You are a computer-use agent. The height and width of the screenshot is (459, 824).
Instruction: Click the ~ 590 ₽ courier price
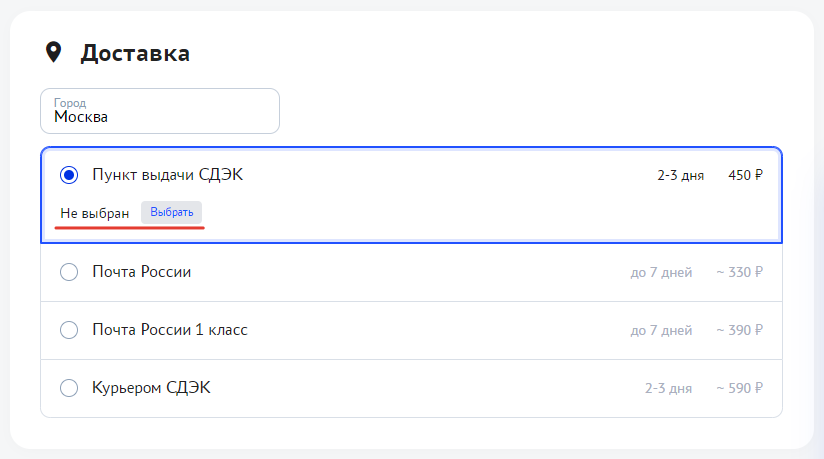[739, 388]
